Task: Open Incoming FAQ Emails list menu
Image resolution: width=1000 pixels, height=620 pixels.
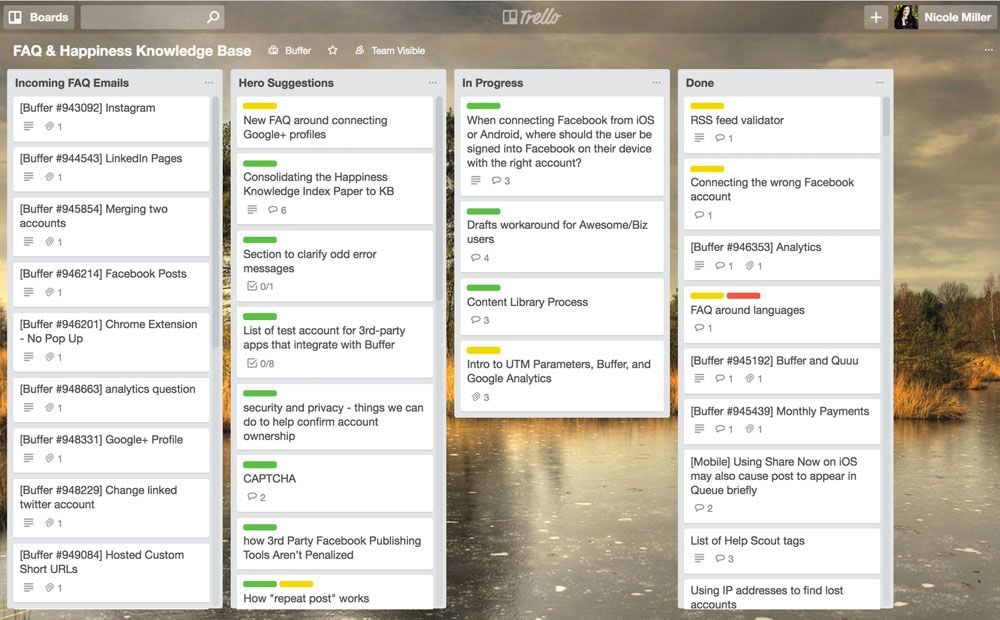Action: pyautogui.click(x=209, y=83)
